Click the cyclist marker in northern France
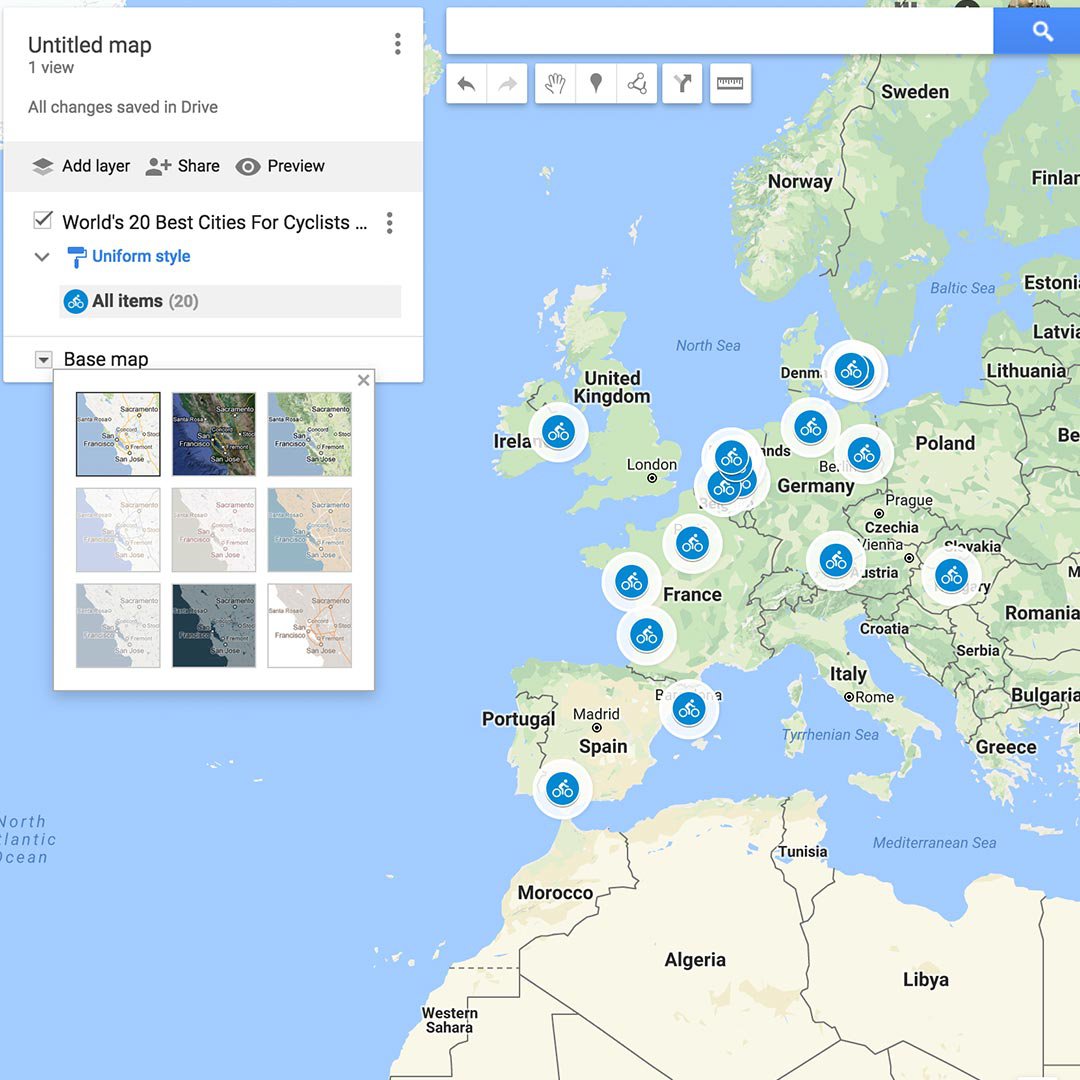The height and width of the screenshot is (1080, 1080). click(x=692, y=543)
